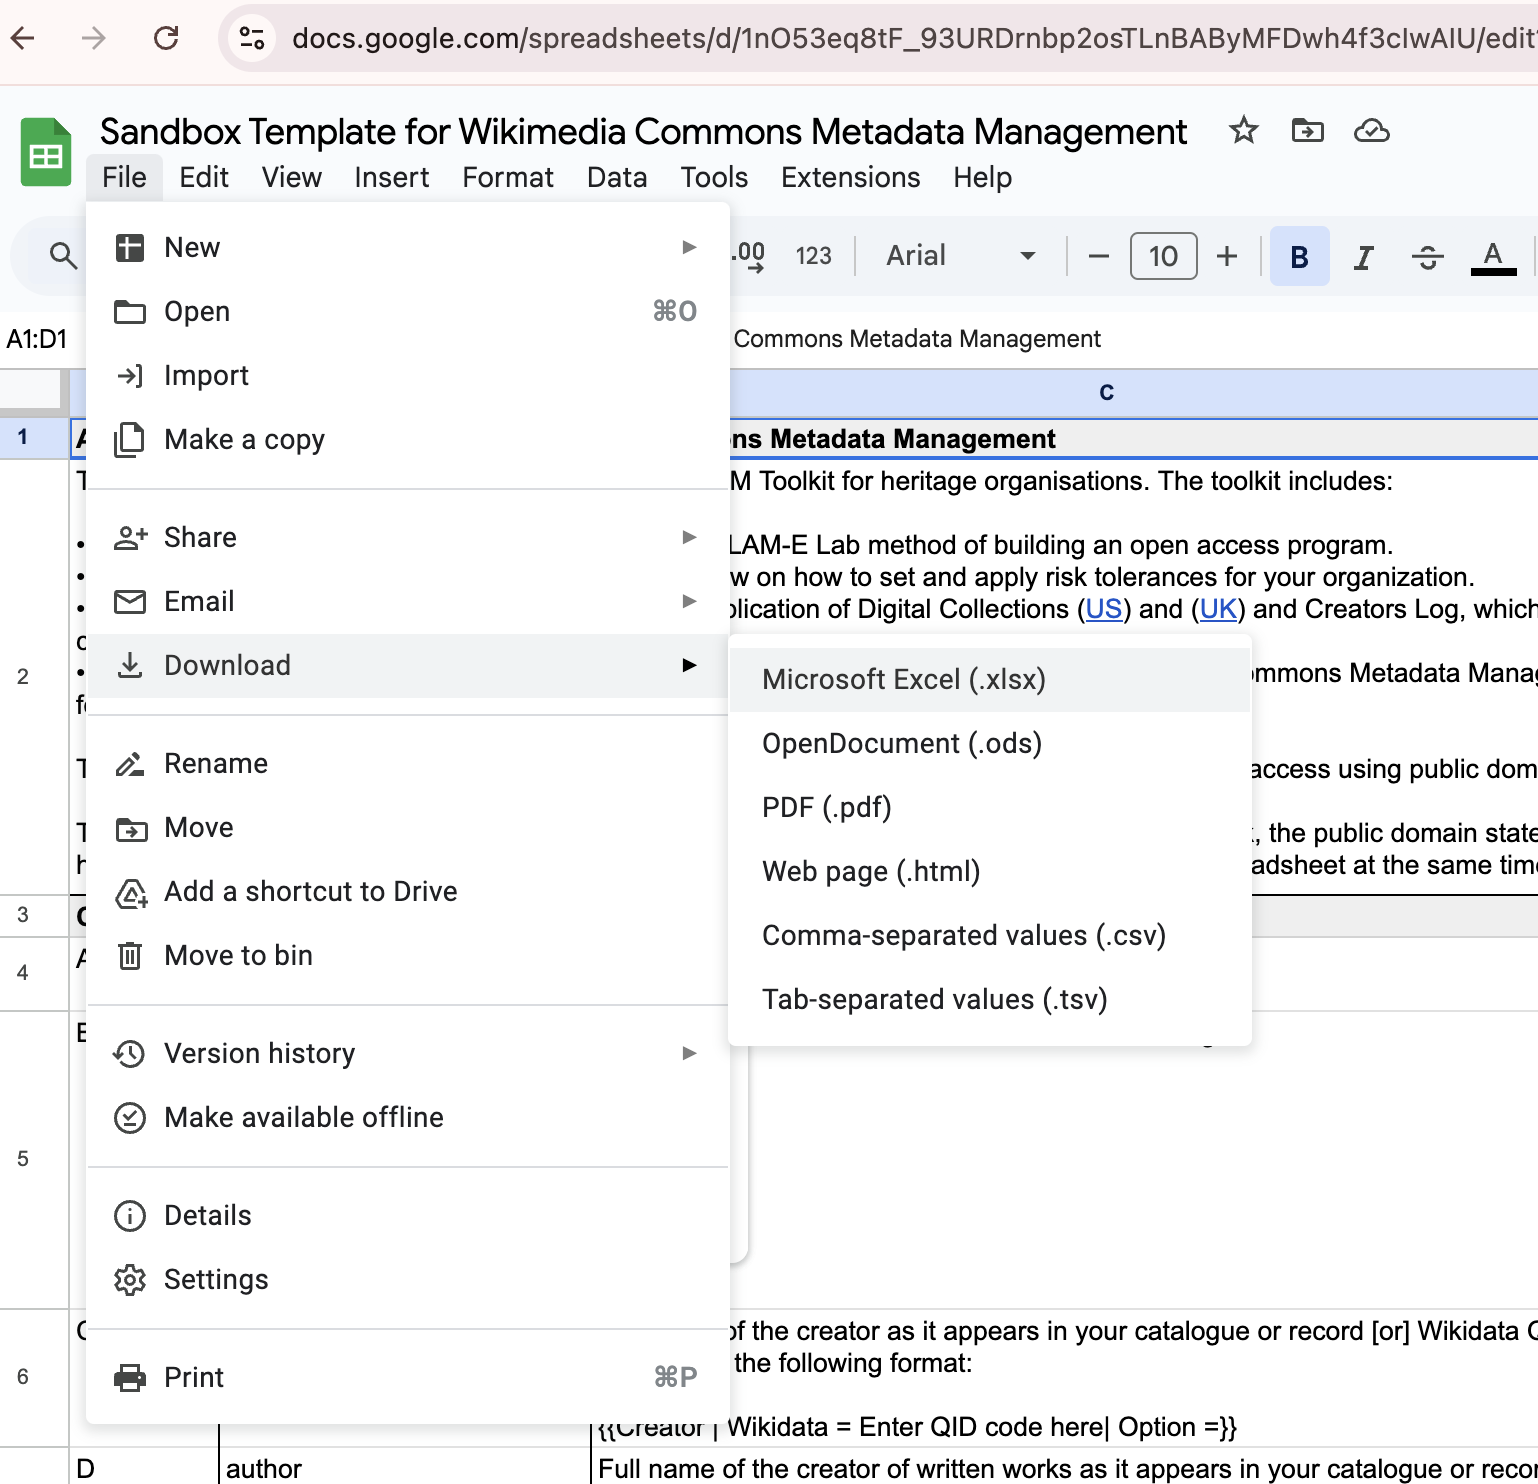Click the Google Sheets home icon
Image resolution: width=1538 pixels, height=1484 pixels.
coord(46,153)
